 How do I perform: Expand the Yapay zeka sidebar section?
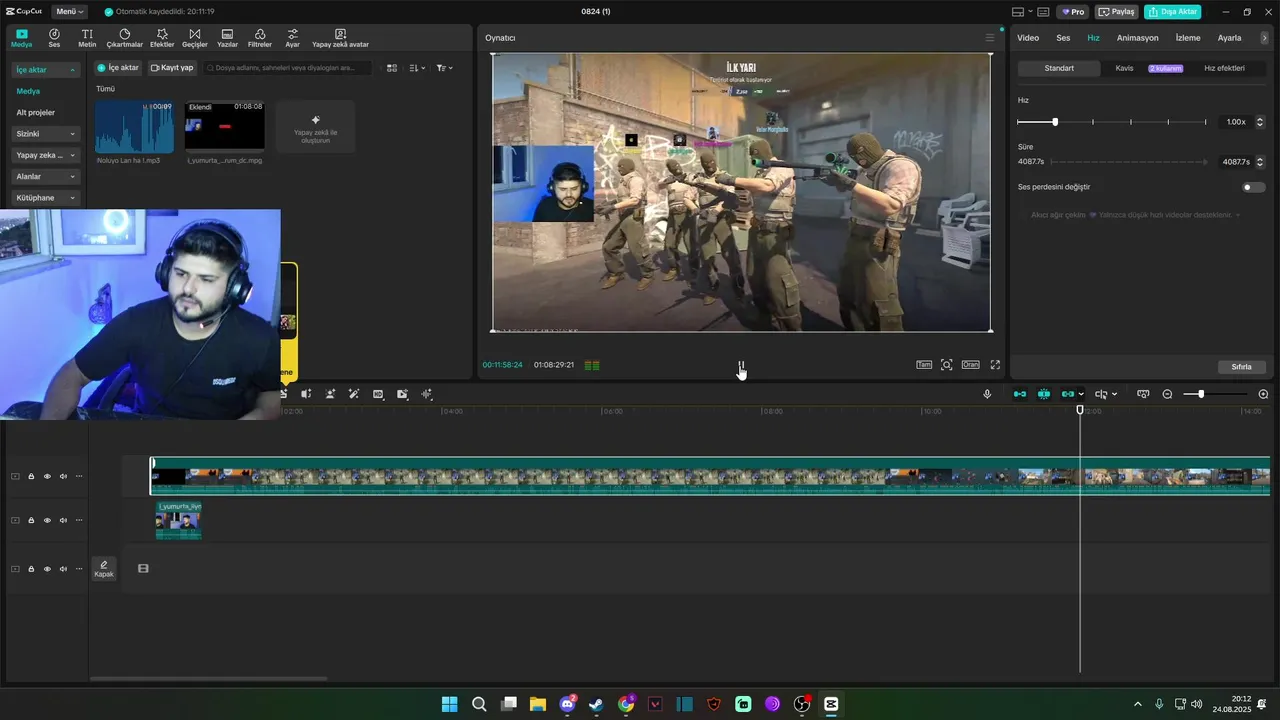(x=46, y=155)
